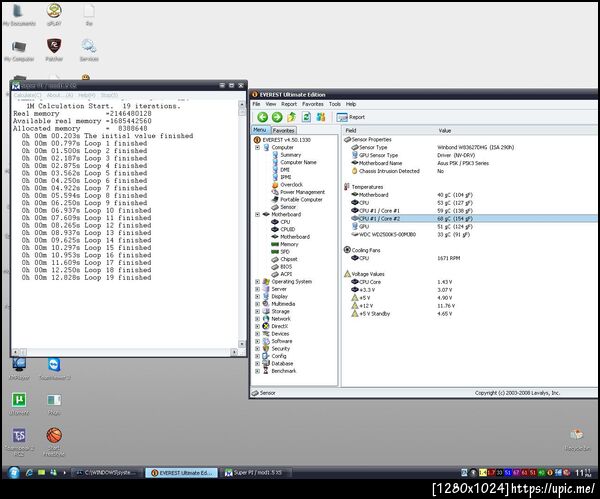The image size is (600, 499).
Task: Open the Recycle Bin desktop icon
Action: click(x=577, y=440)
